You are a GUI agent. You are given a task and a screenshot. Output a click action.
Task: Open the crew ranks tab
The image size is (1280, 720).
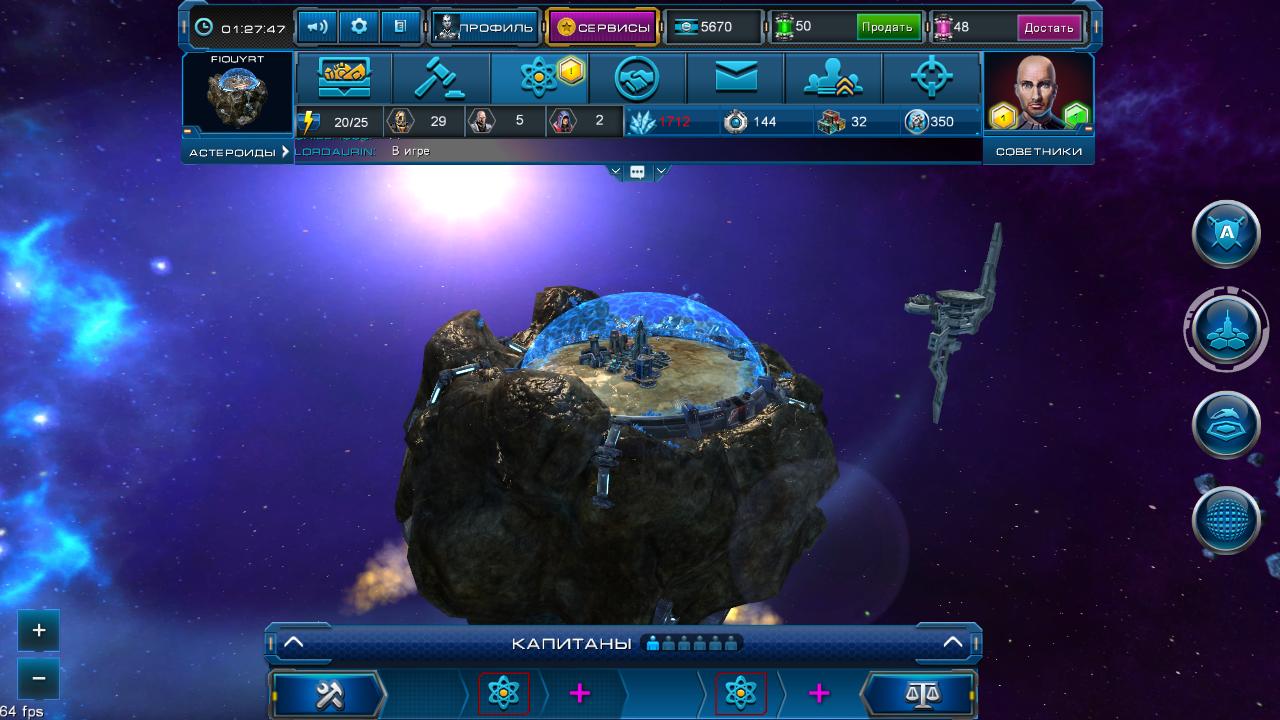coord(833,78)
